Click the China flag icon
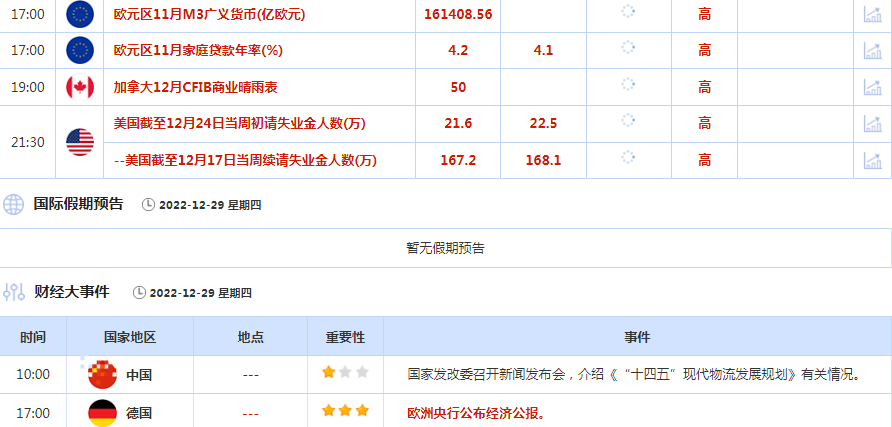 pos(103,375)
